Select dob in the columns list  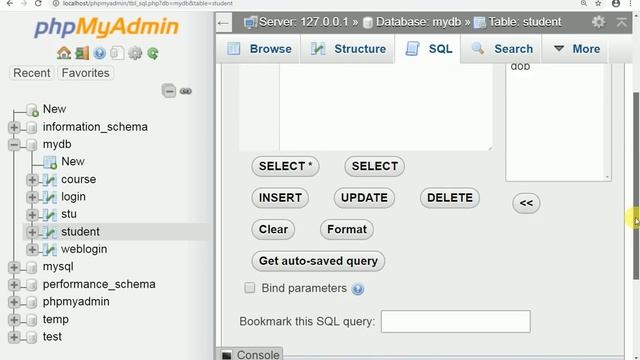click(x=520, y=67)
